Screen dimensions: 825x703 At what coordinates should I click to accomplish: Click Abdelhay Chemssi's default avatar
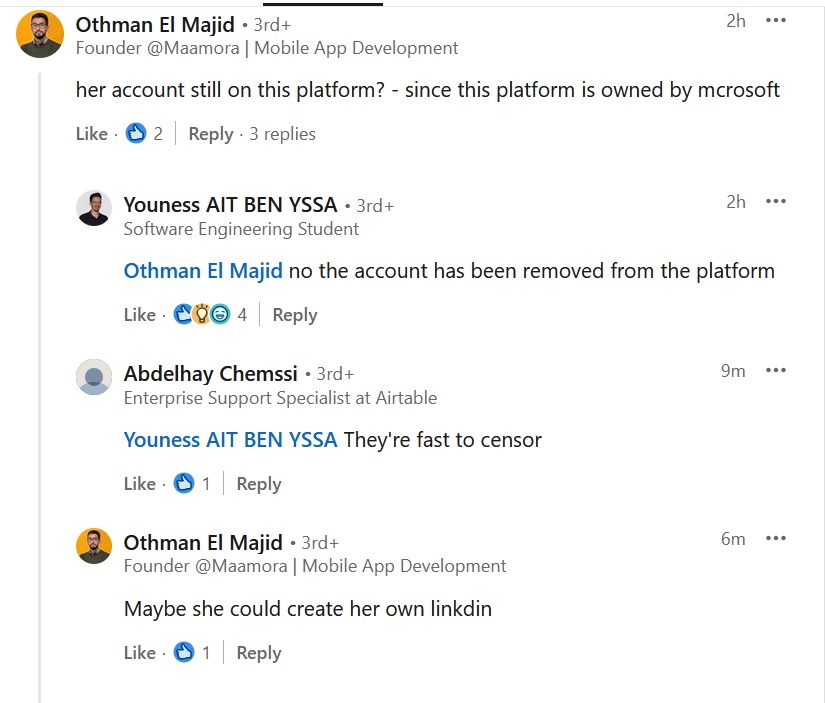[x=93, y=377]
